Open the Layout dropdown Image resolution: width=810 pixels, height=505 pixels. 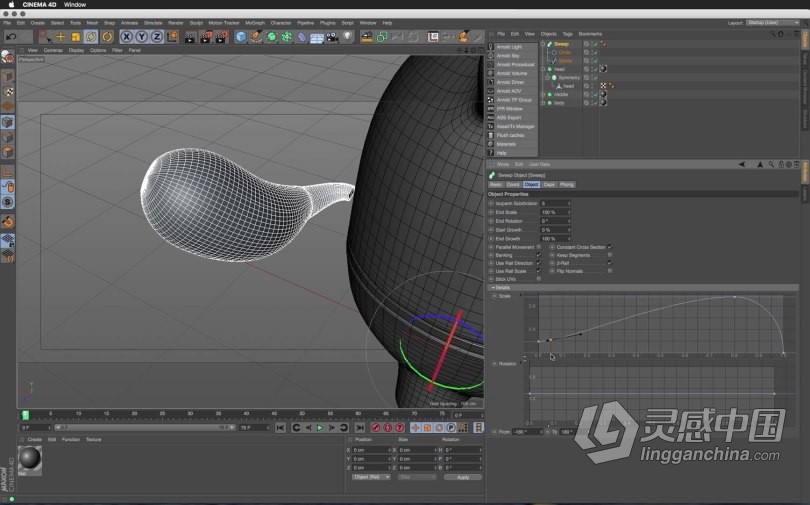(773, 23)
